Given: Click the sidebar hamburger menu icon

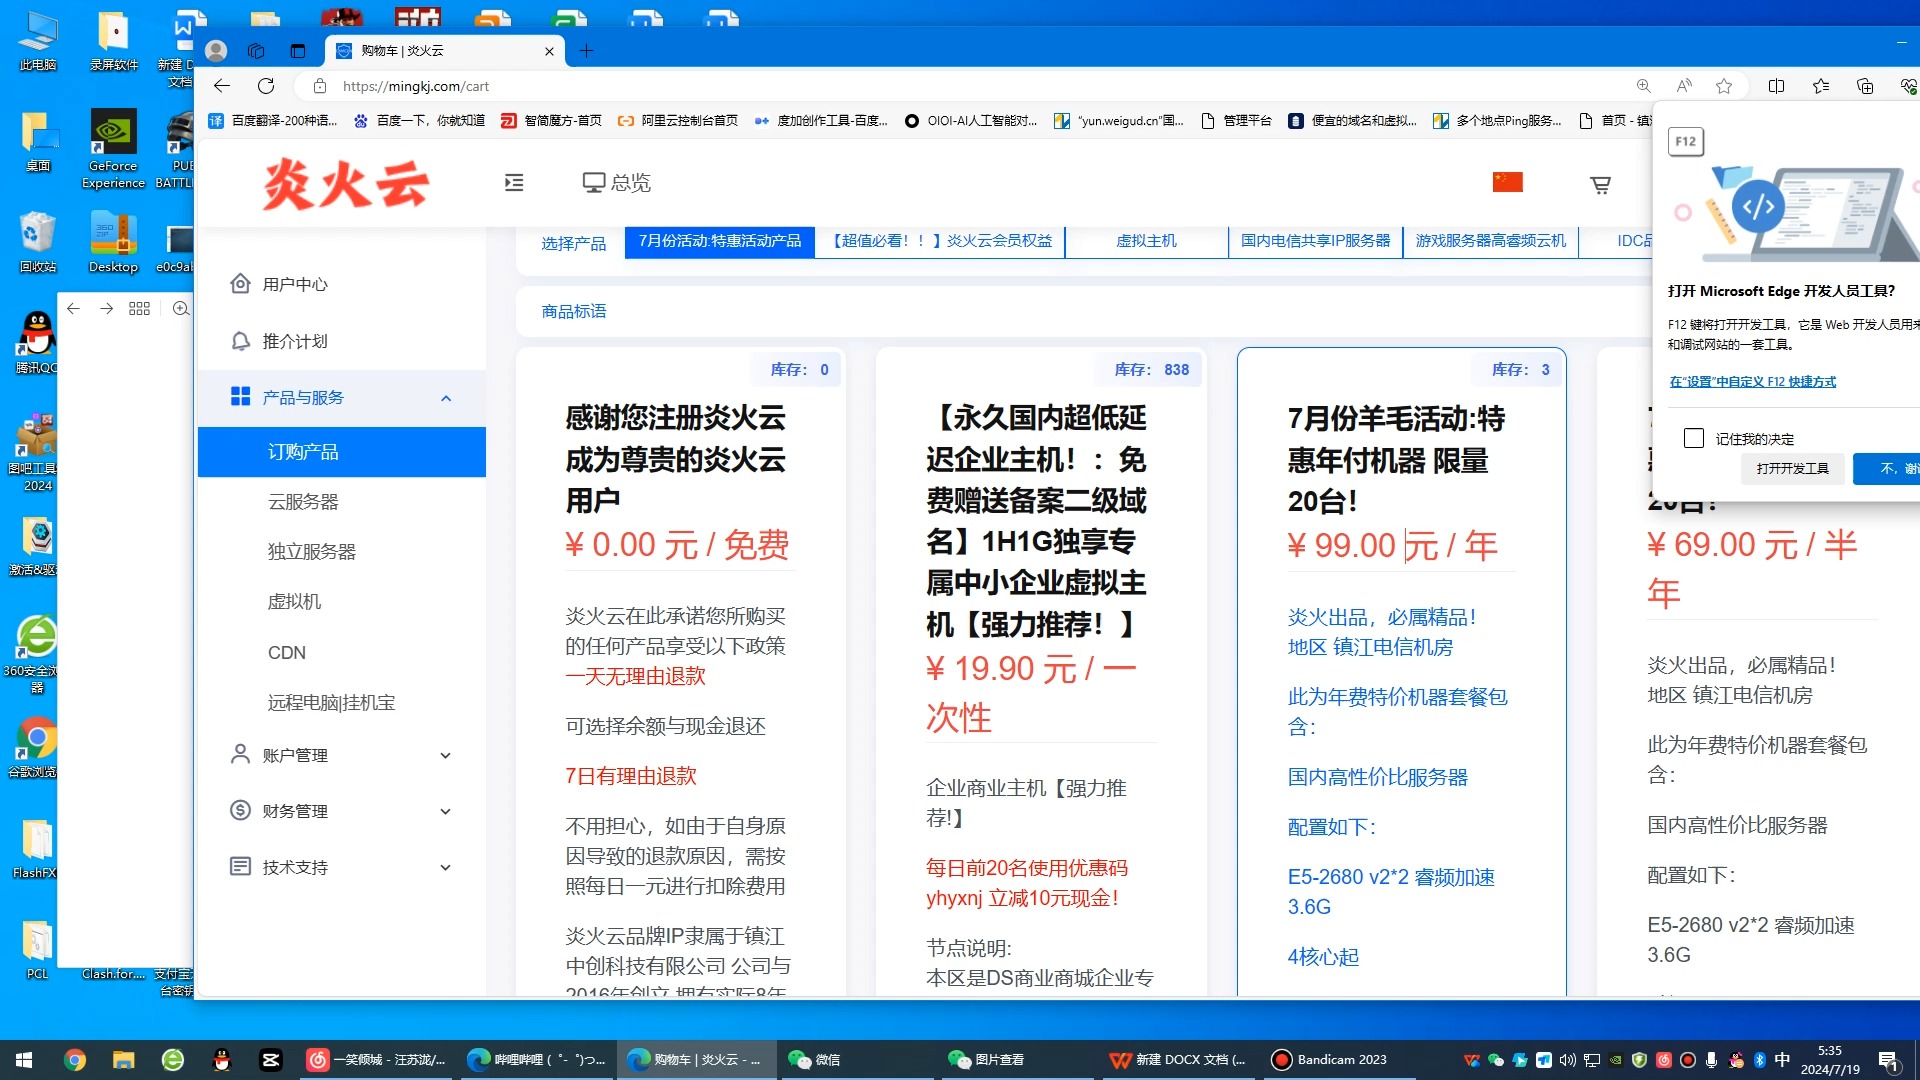Looking at the screenshot, I should 514,182.
